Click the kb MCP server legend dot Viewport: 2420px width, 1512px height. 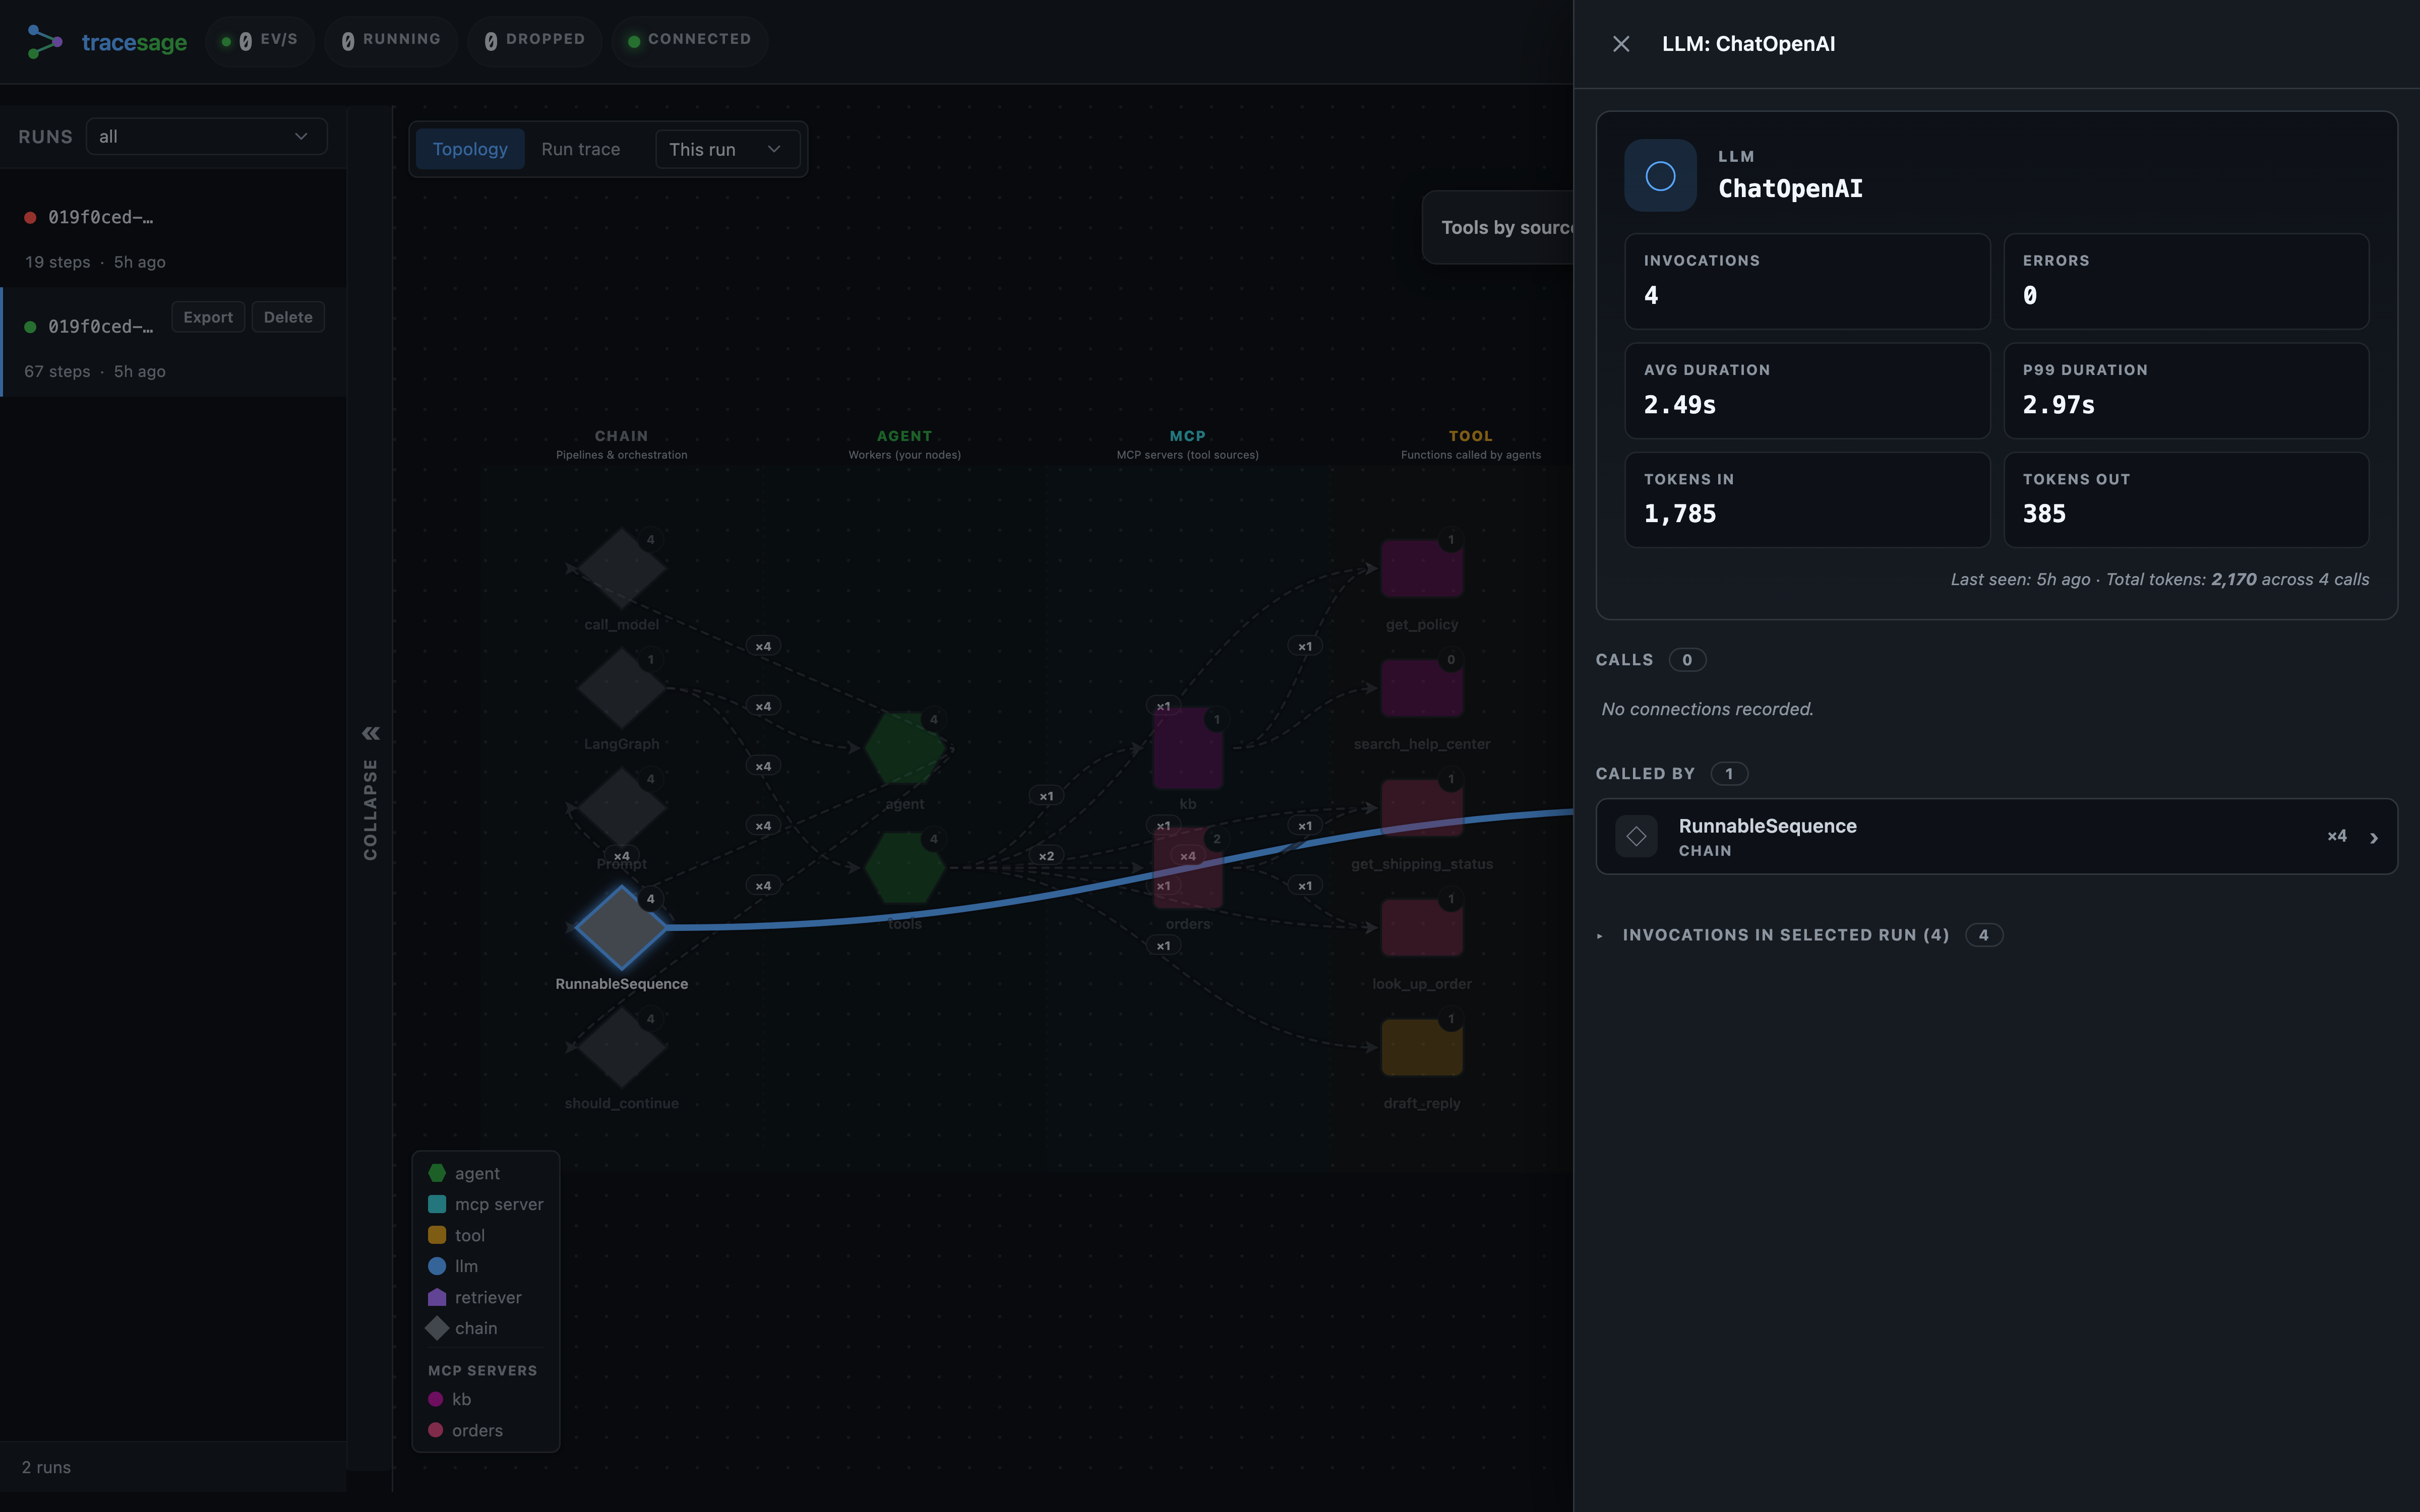tap(436, 1399)
